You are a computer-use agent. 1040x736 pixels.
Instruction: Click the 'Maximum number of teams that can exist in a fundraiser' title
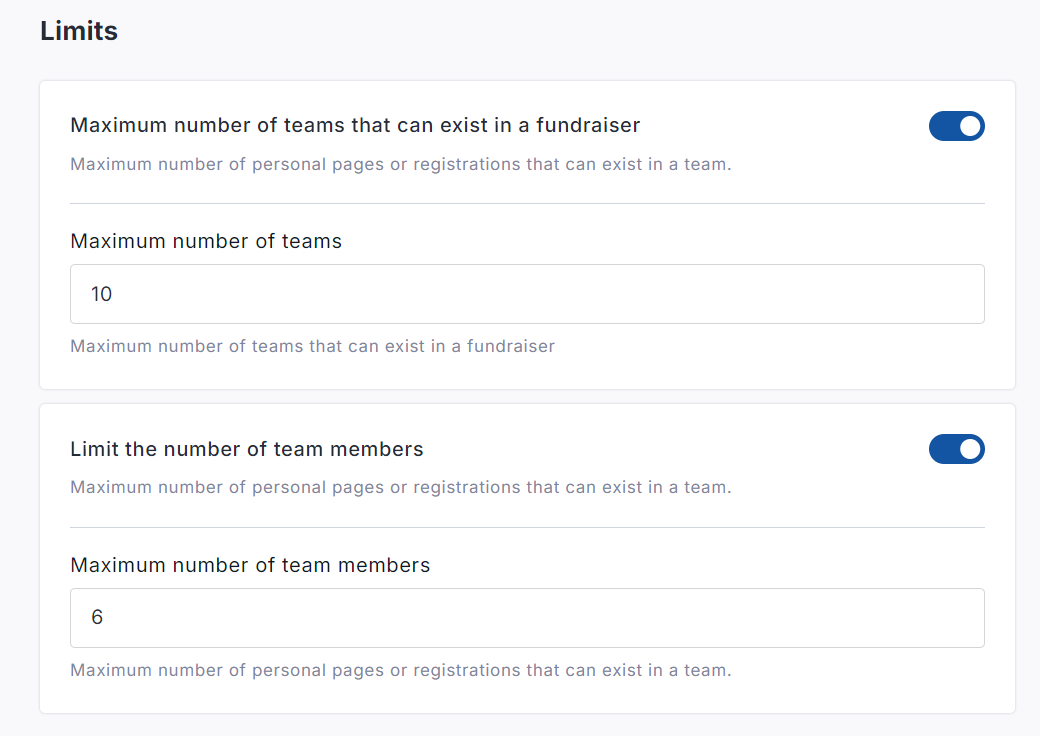355,125
